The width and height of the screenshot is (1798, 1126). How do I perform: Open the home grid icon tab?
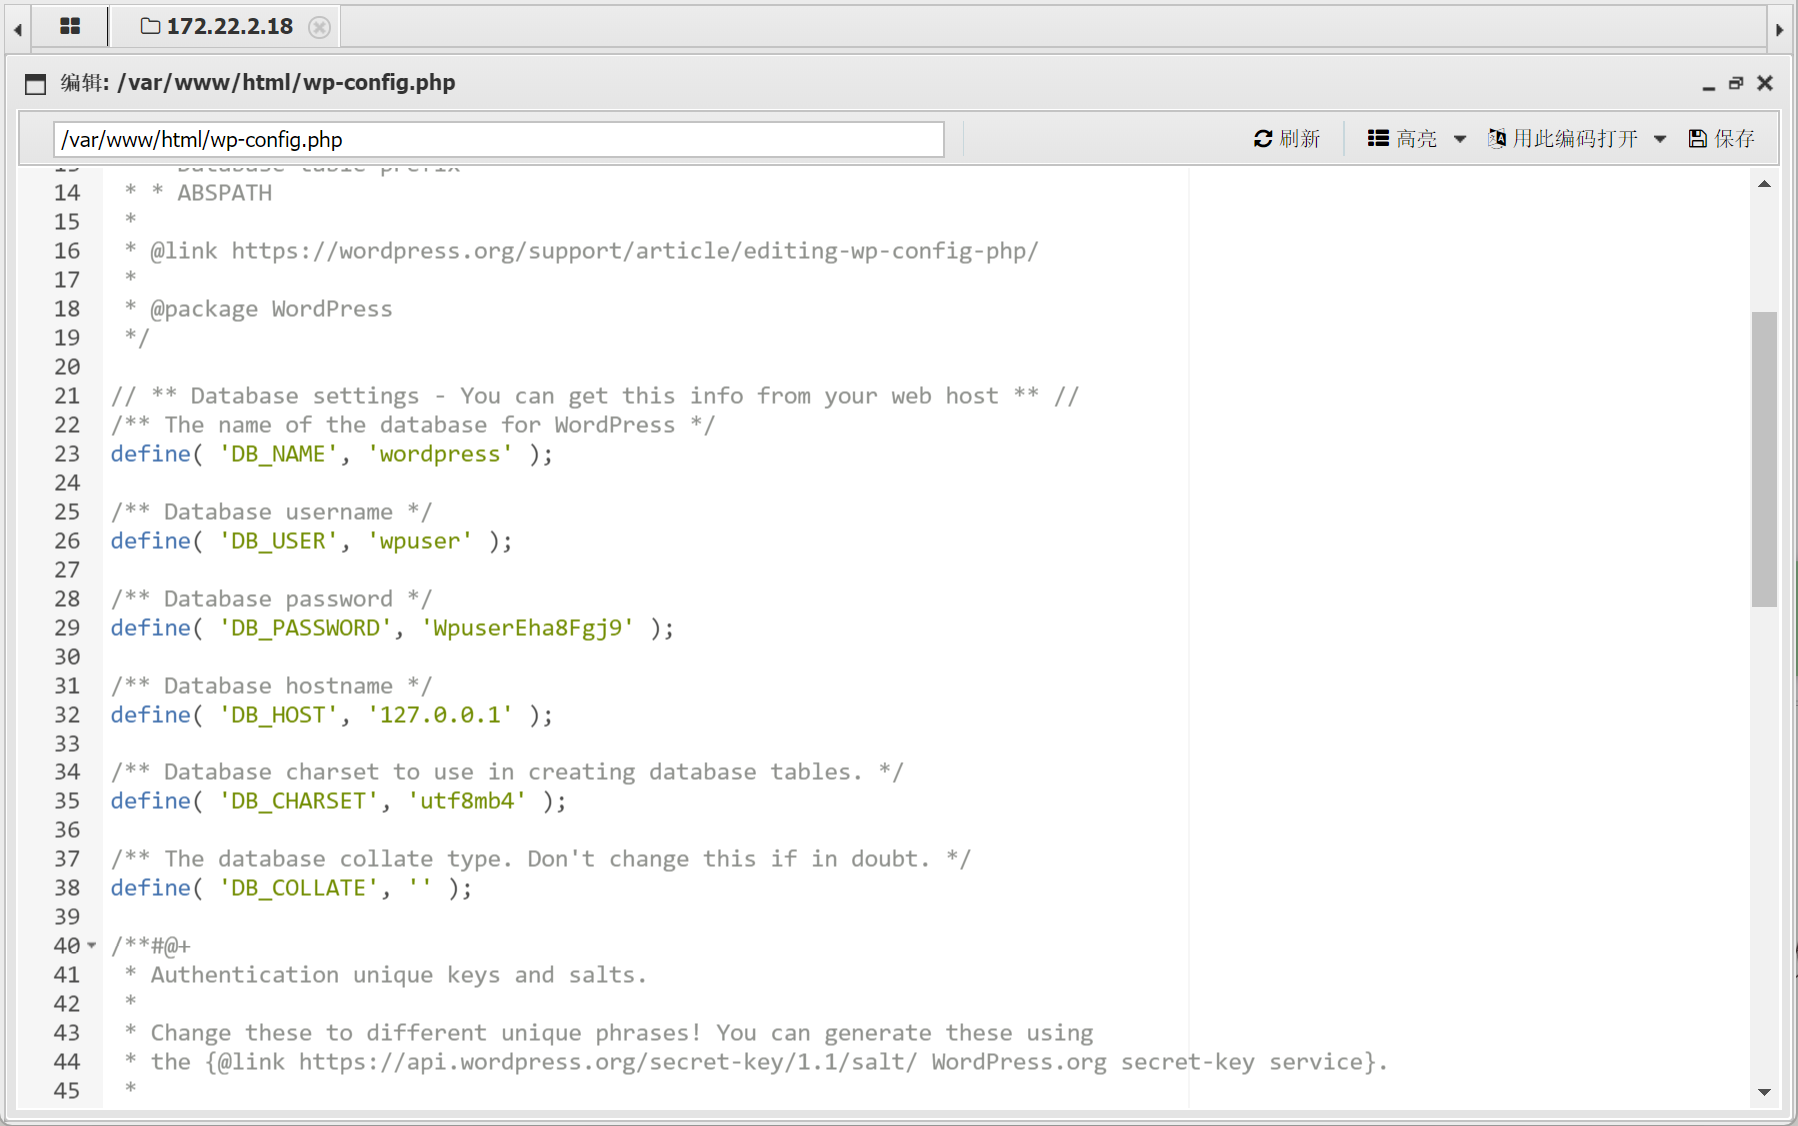(70, 26)
